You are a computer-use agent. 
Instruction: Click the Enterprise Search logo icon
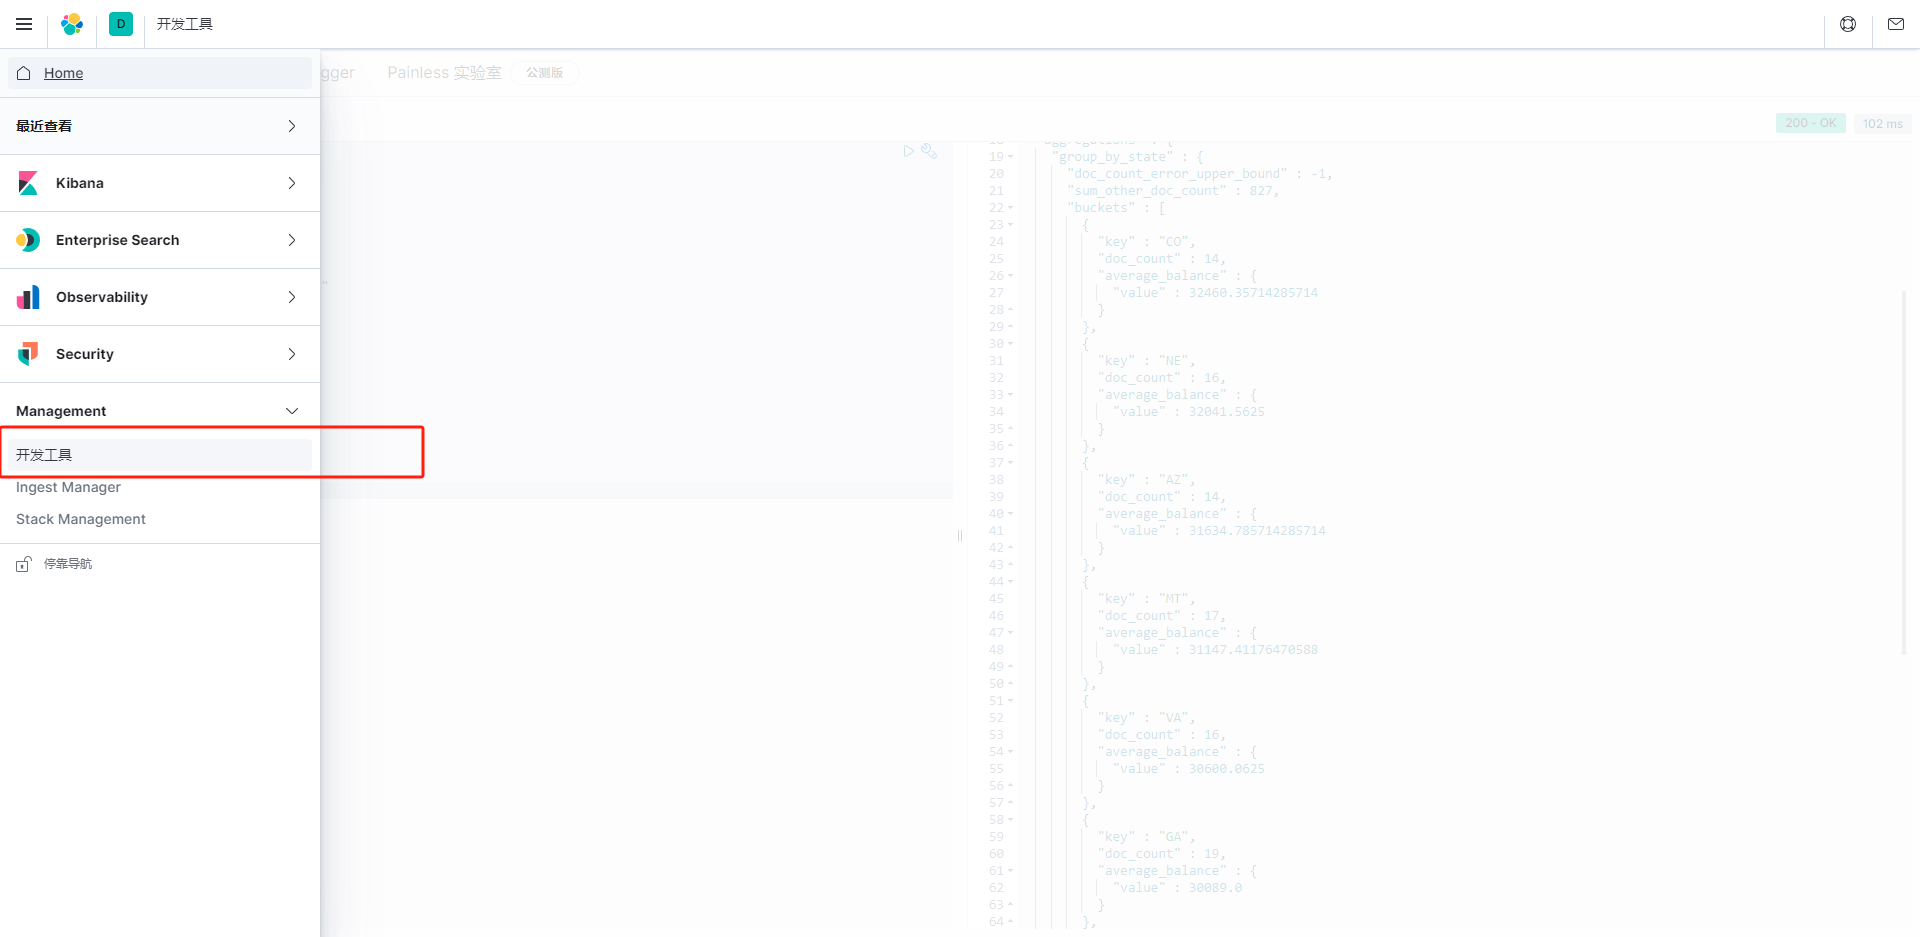(x=28, y=240)
